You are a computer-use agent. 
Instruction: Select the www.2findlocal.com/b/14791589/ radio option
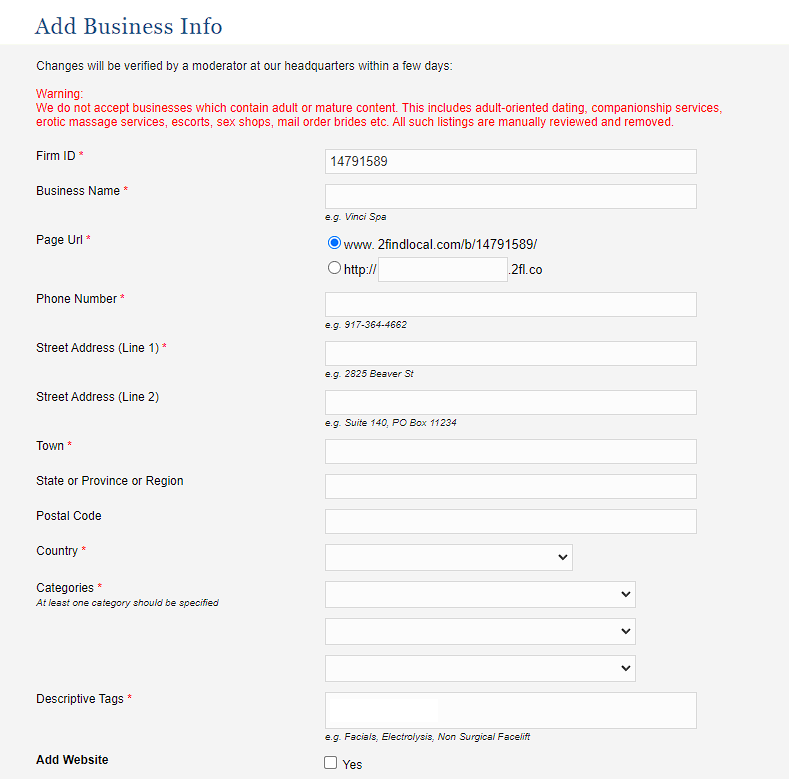[x=334, y=243]
